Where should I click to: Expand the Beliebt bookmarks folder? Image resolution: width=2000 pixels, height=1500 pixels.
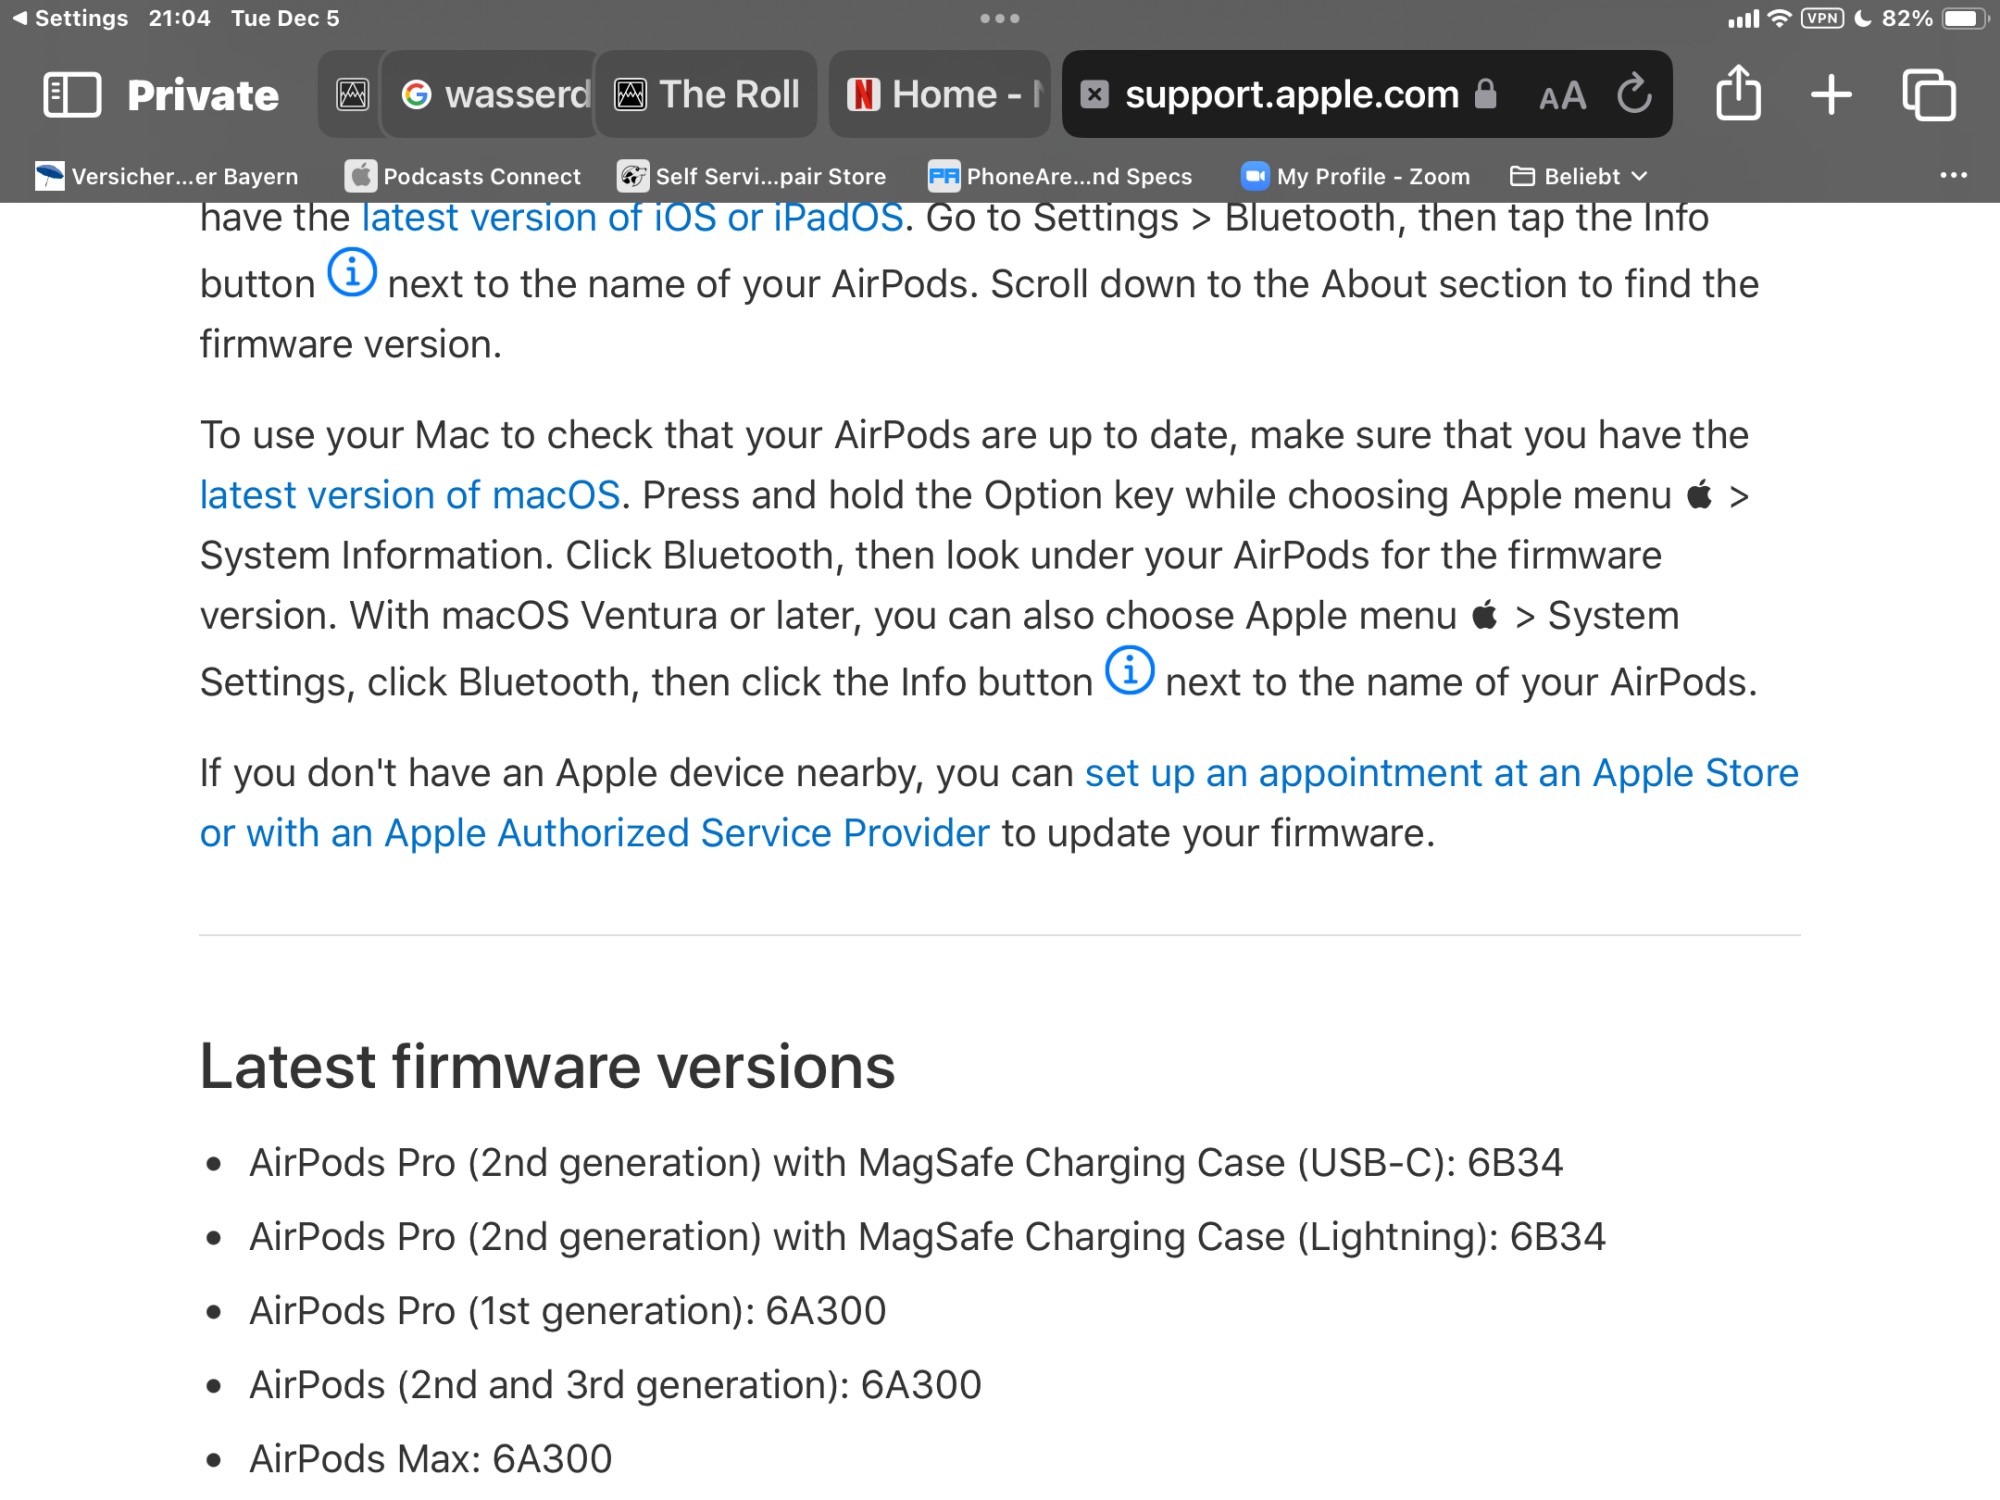click(x=1579, y=176)
